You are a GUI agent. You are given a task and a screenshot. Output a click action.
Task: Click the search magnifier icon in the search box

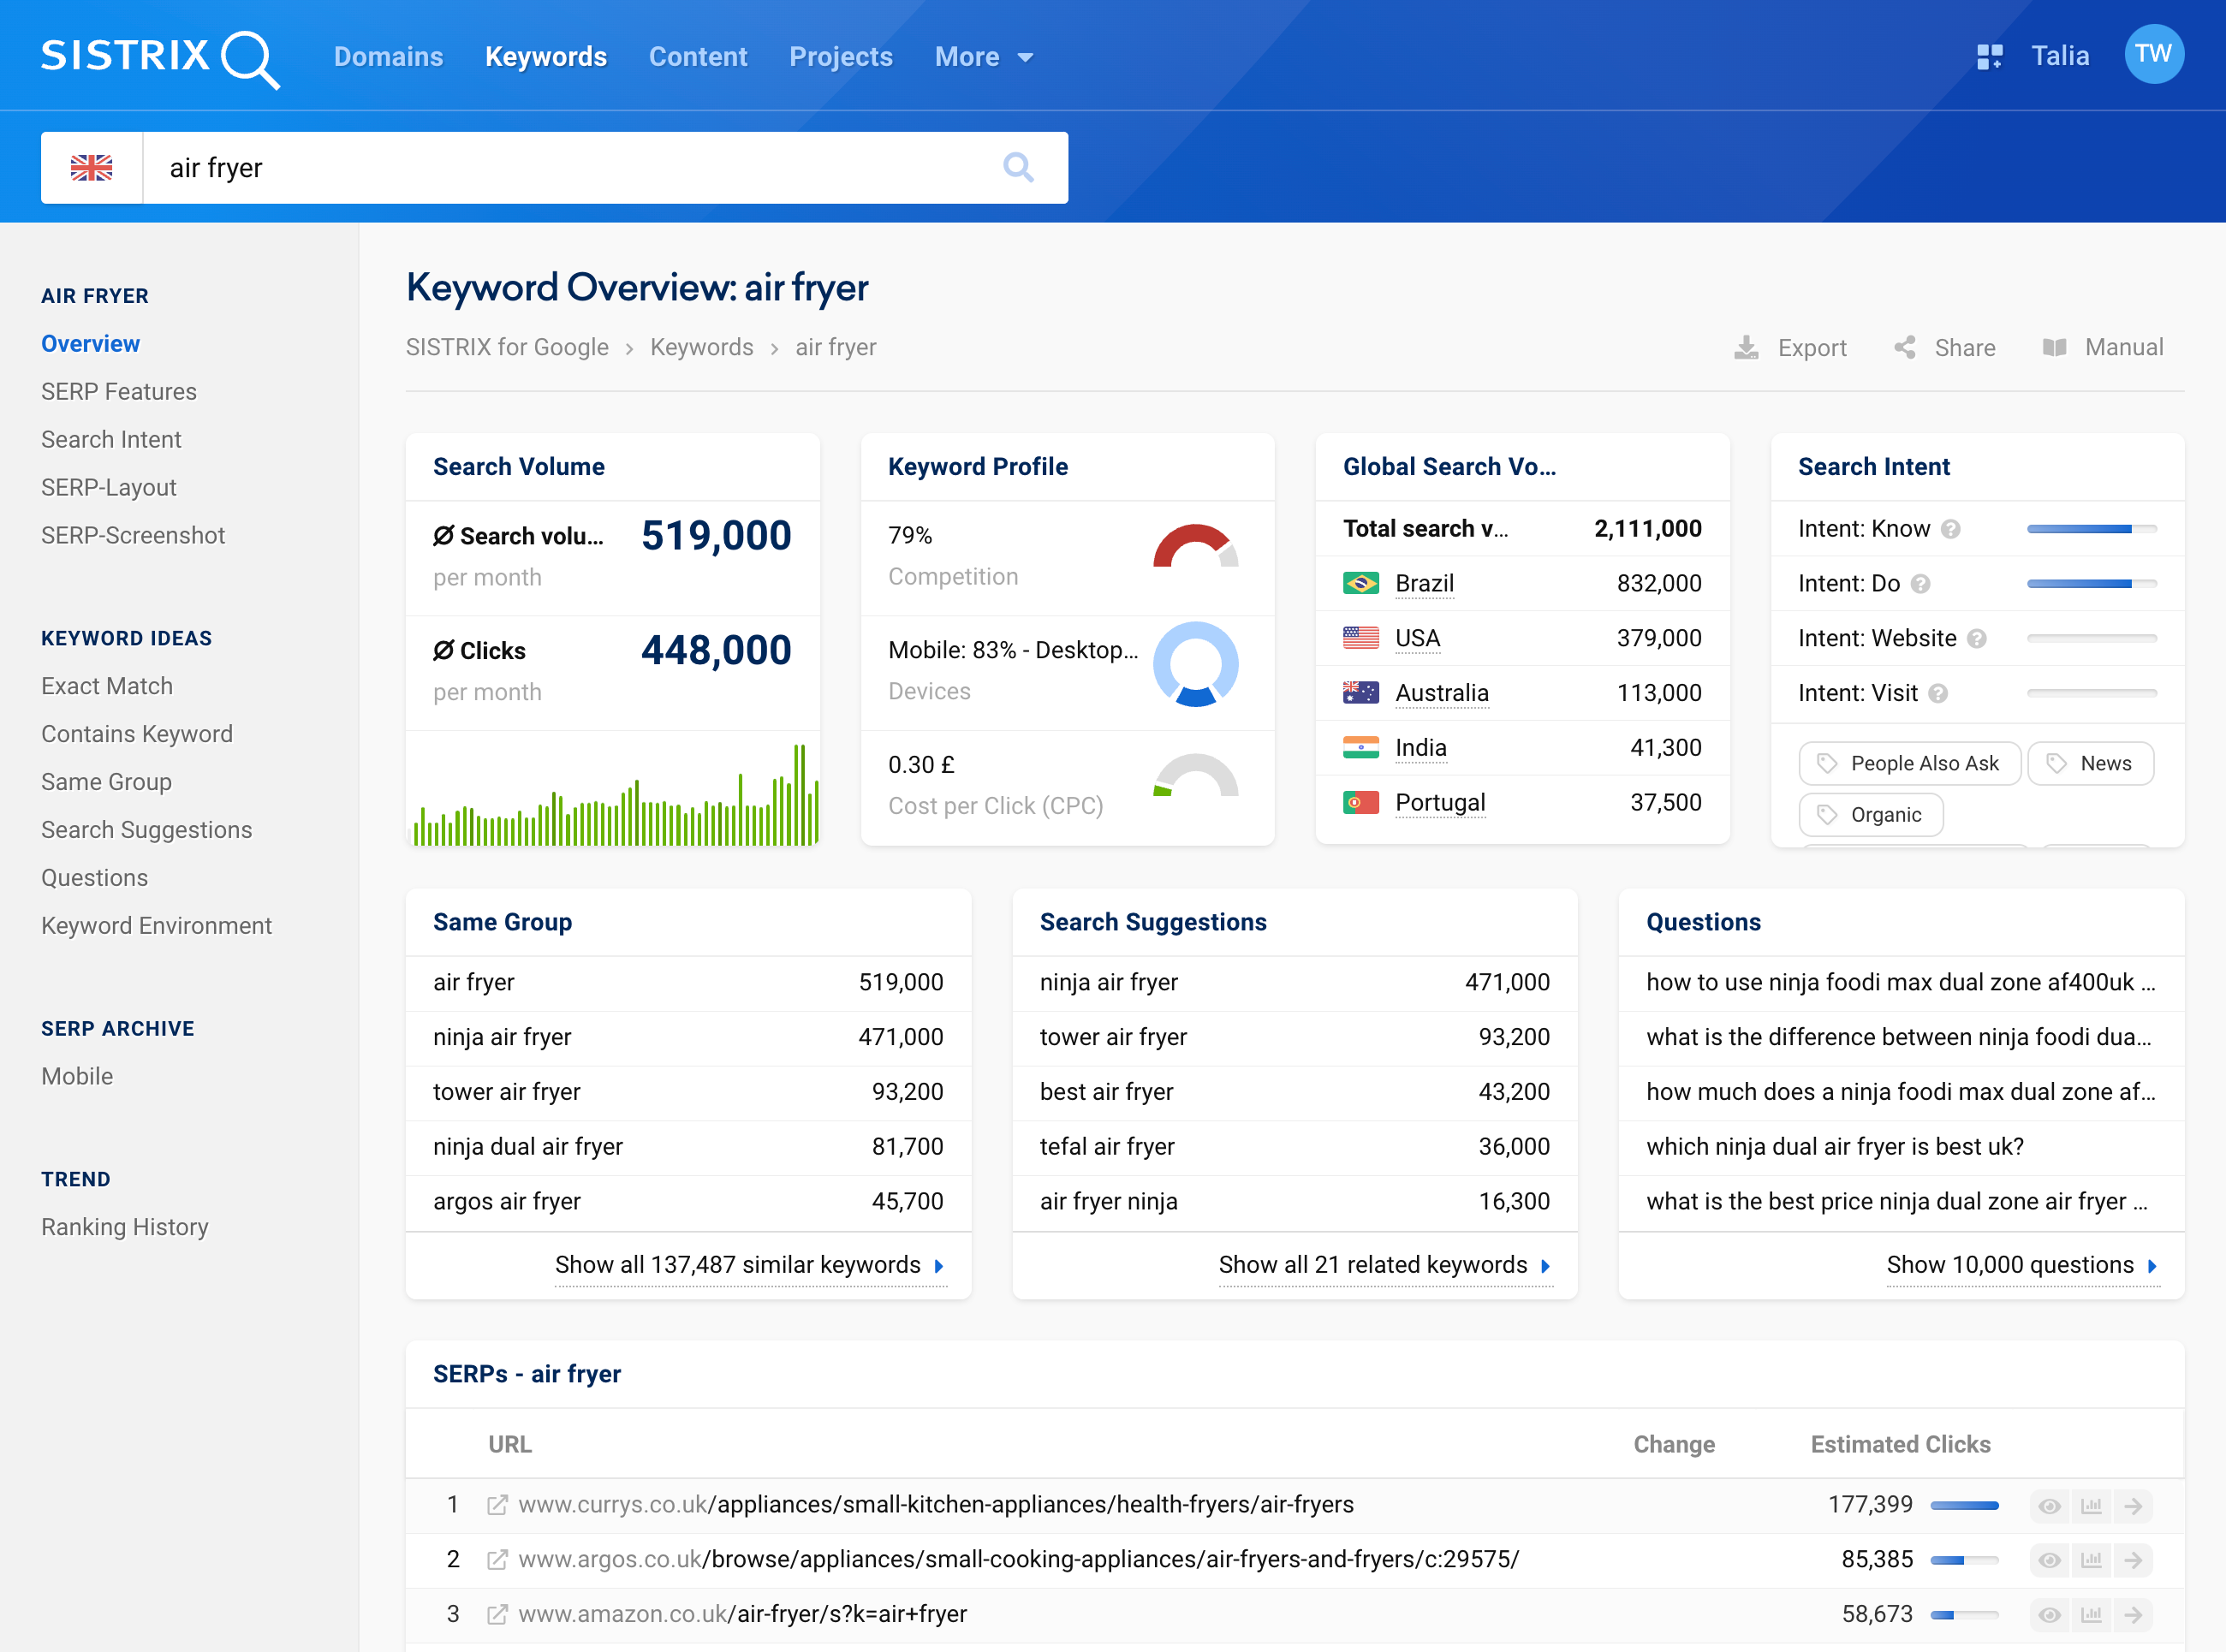[x=1018, y=167]
